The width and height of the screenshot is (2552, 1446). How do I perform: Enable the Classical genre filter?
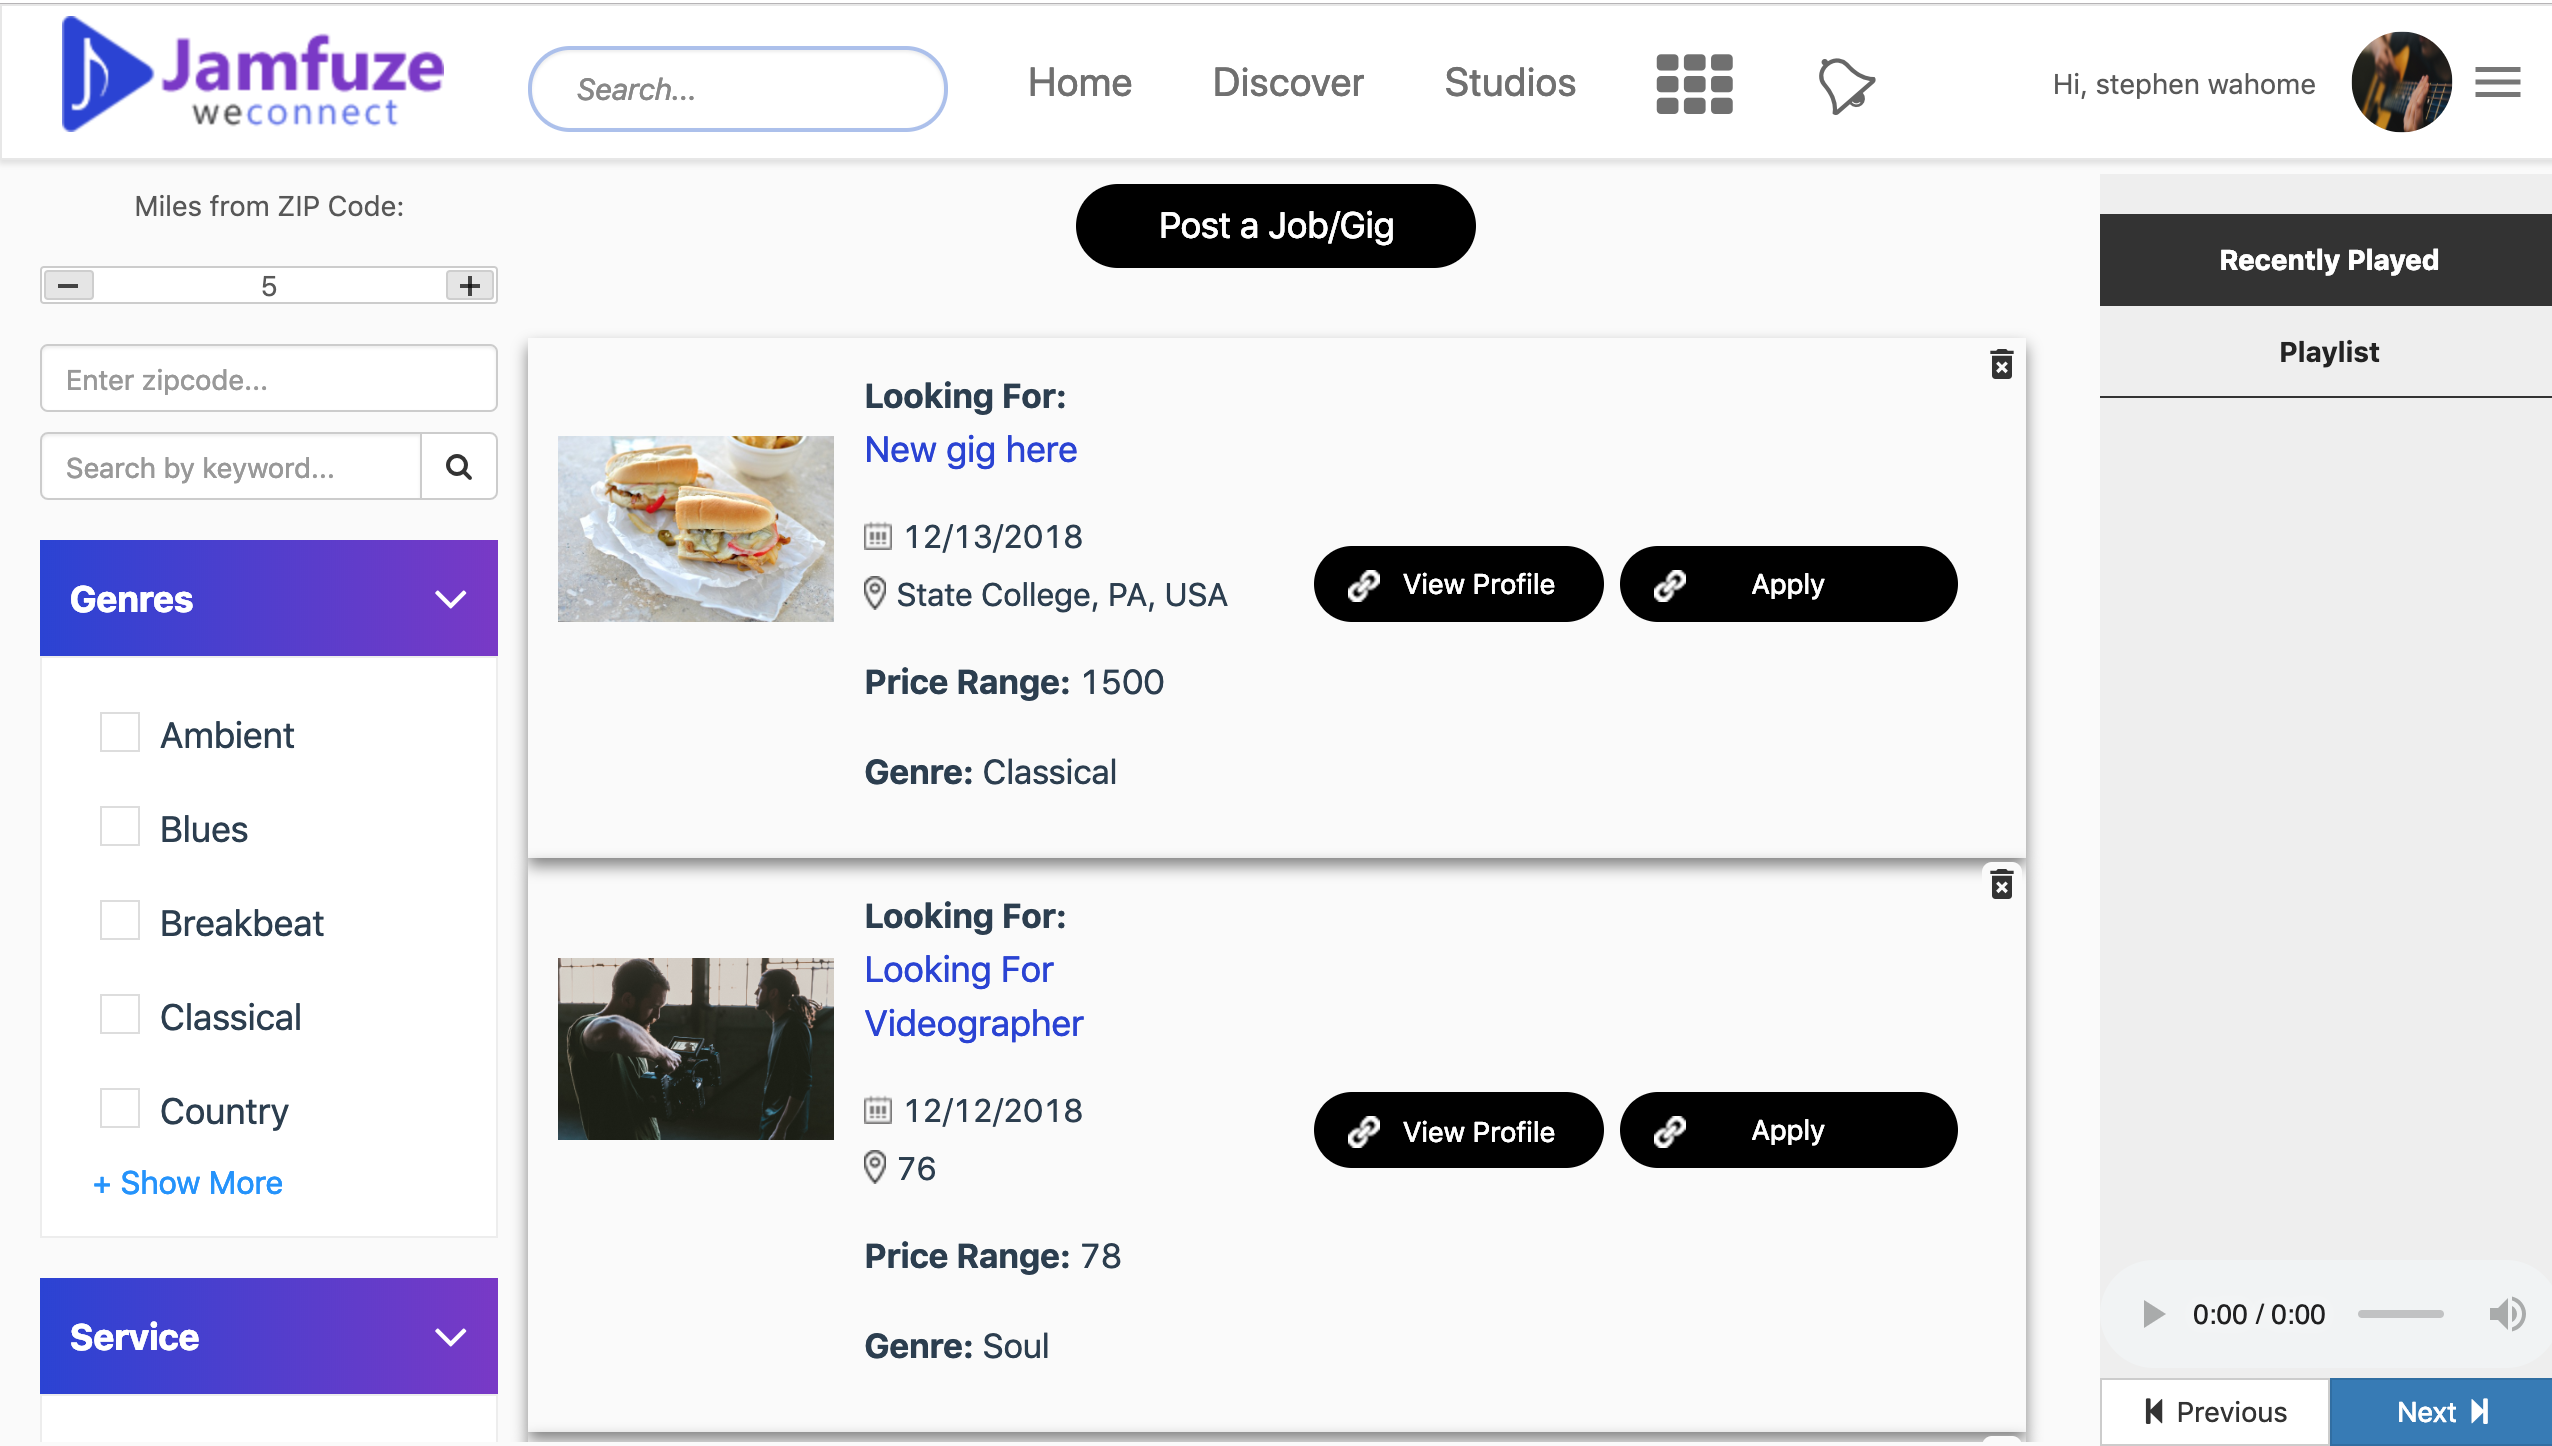(x=120, y=1015)
